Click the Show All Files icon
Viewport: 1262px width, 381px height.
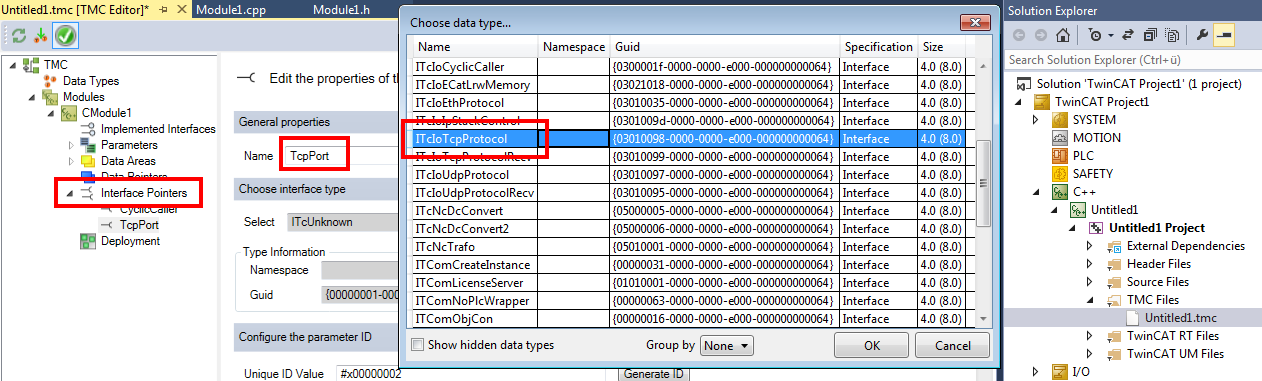click(1171, 35)
